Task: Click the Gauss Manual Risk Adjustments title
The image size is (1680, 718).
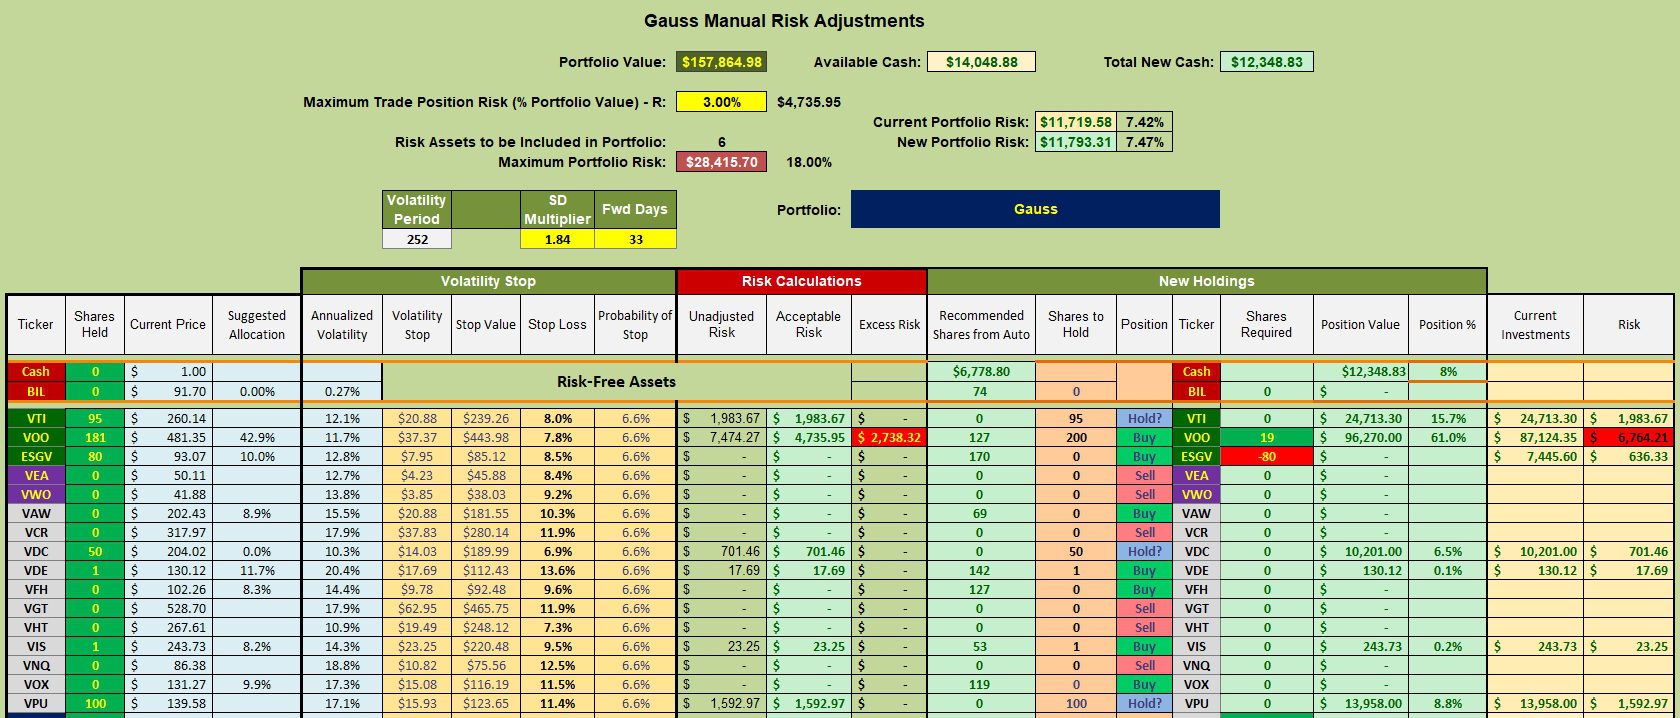Action: (784, 21)
